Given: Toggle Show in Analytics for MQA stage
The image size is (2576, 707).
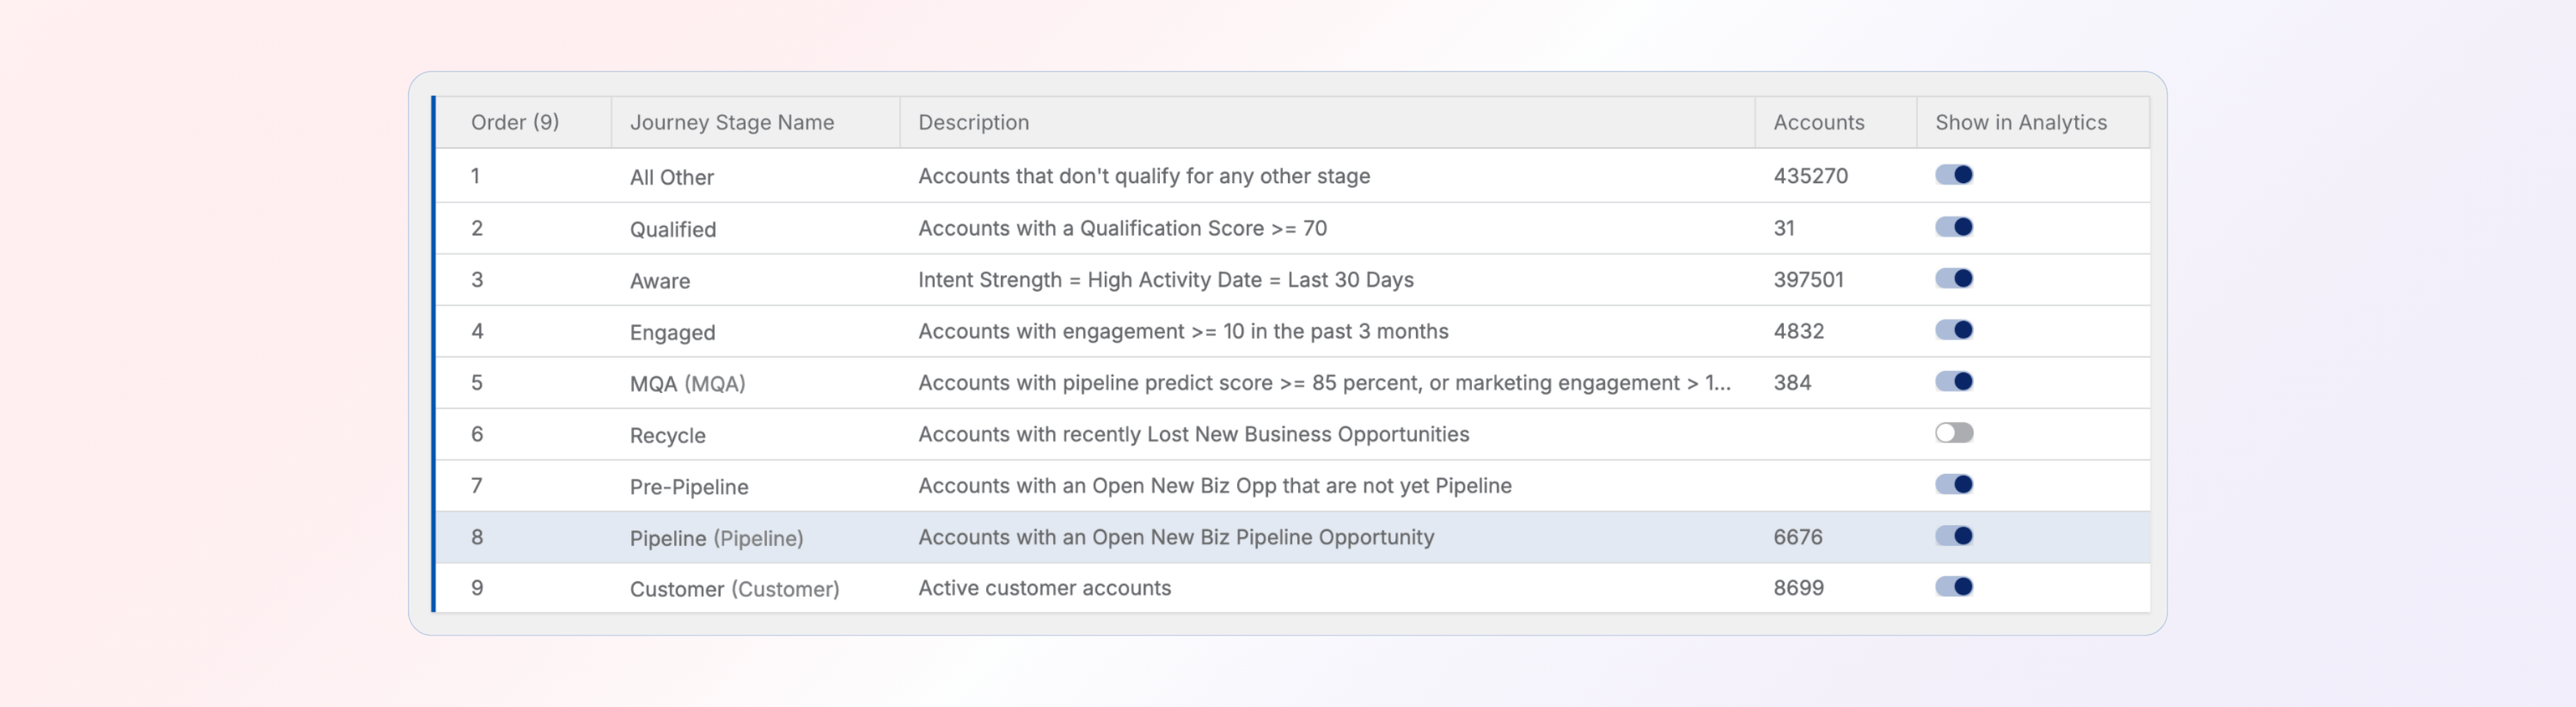Looking at the screenshot, I should pos(1953,382).
